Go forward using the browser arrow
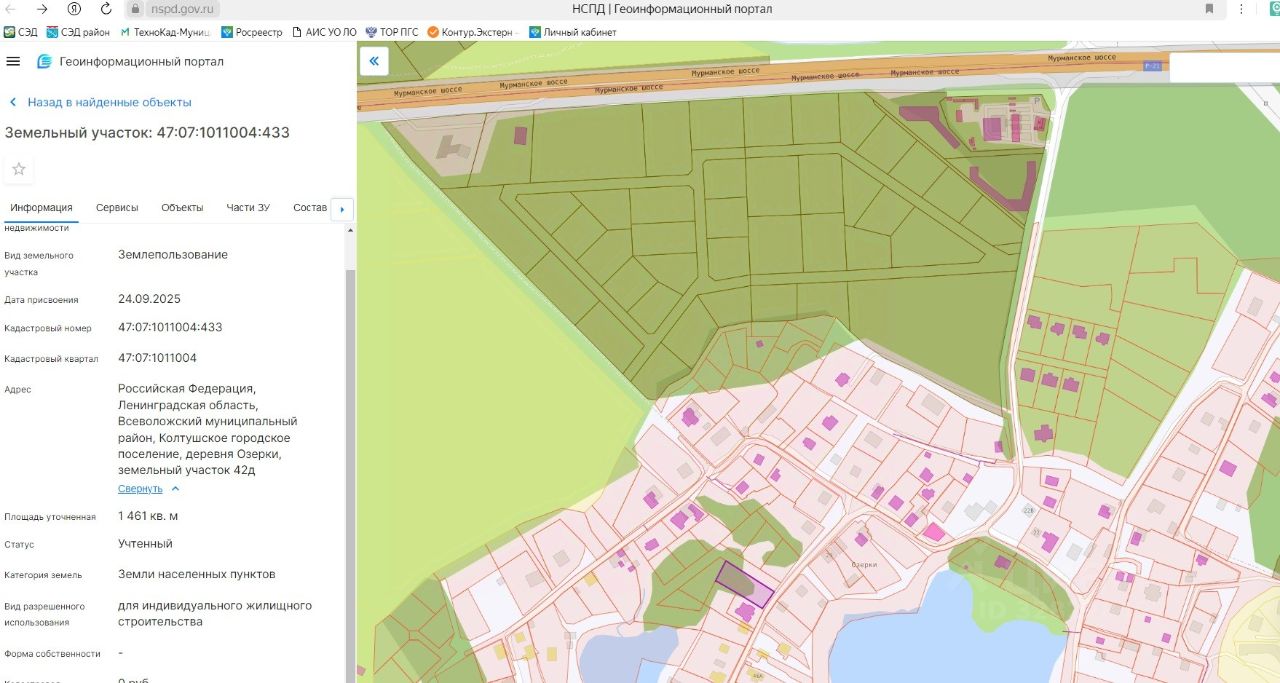This screenshot has width=1280, height=683. click(x=42, y=9)
